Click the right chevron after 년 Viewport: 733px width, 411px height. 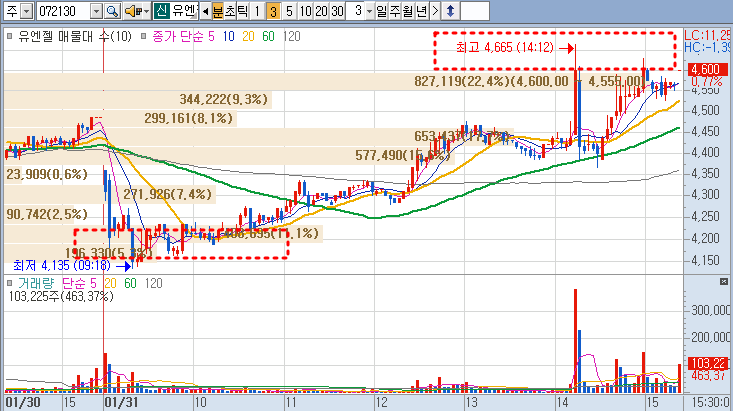[435, 11]
